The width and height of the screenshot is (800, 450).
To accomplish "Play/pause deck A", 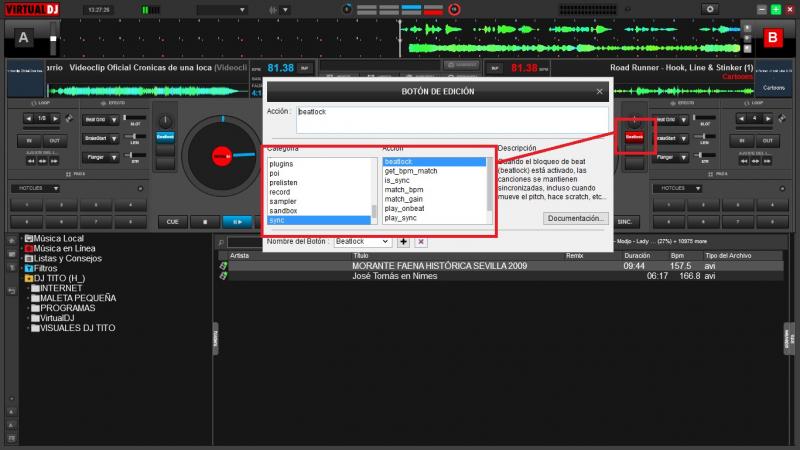I will 237,222.
